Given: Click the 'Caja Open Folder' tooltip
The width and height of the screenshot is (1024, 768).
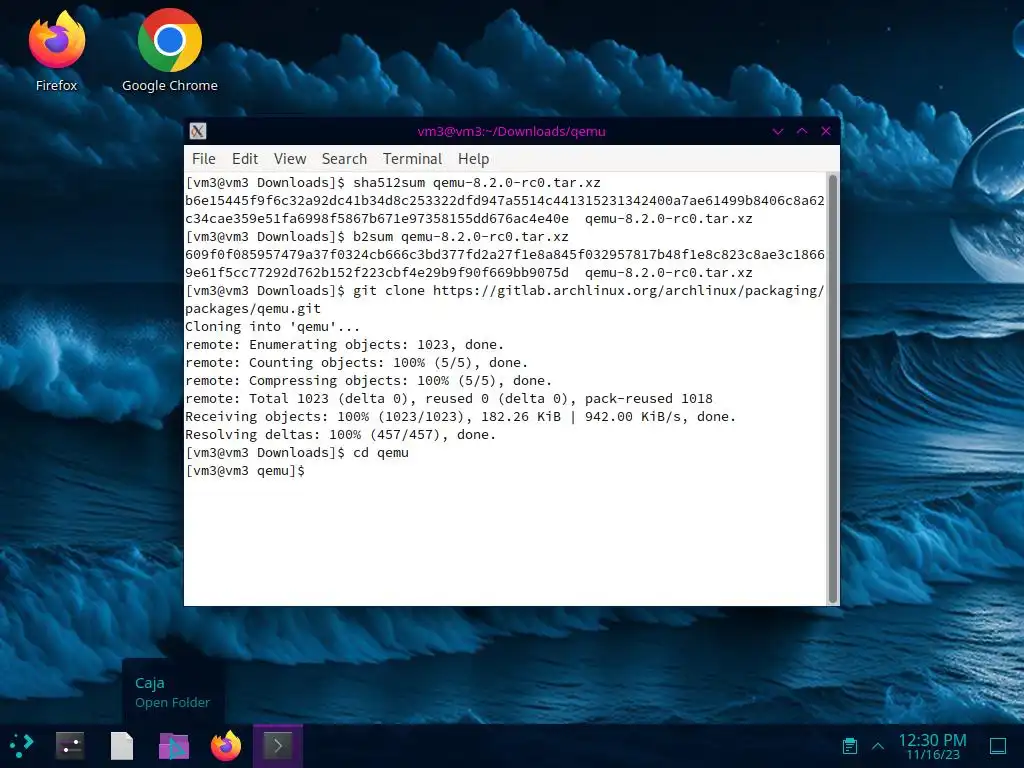Looking at the screenshot, I should click(172, 692).
